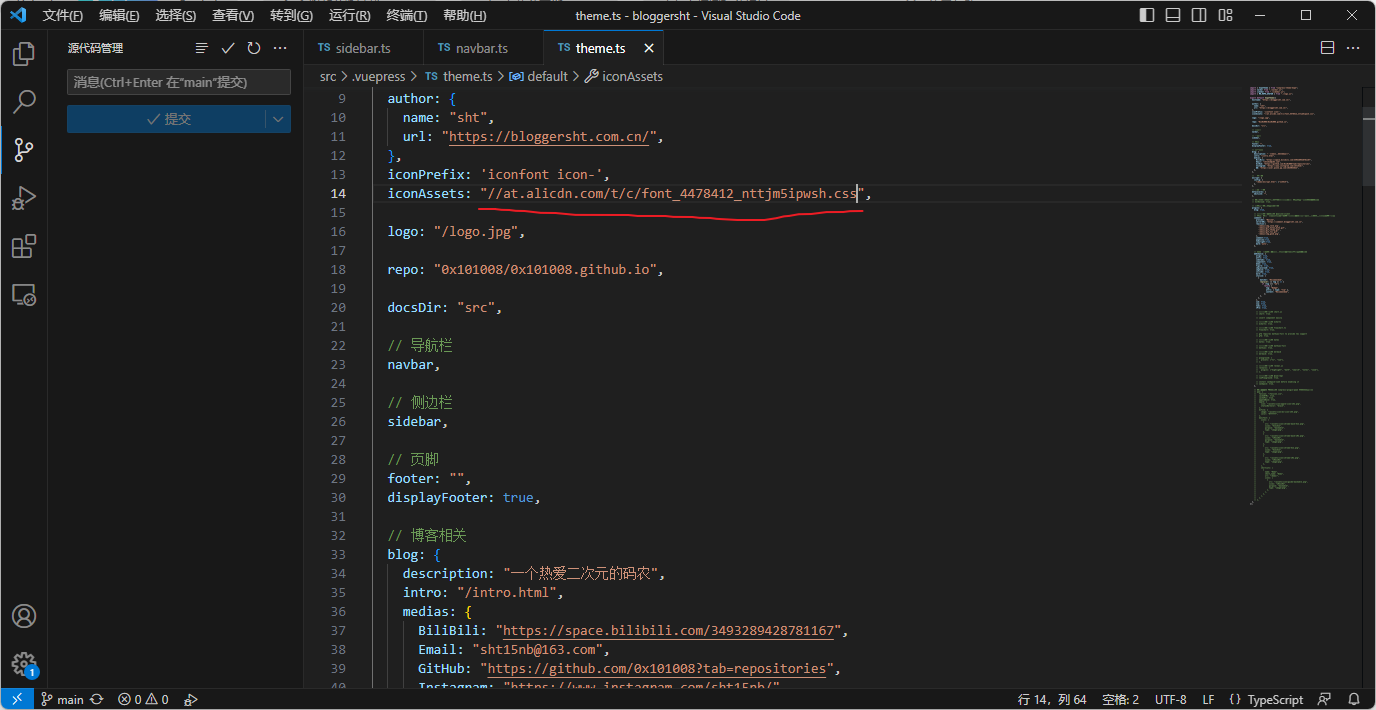
Task: Click the main branch in status bar
Action: pos(62,699)
